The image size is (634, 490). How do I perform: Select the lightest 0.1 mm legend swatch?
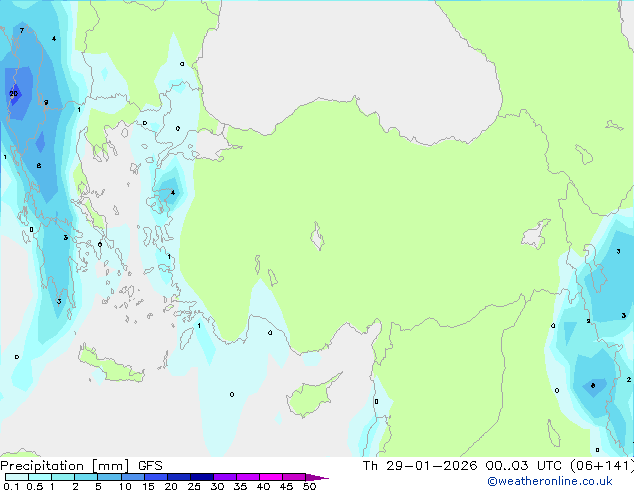pos(17,477)
